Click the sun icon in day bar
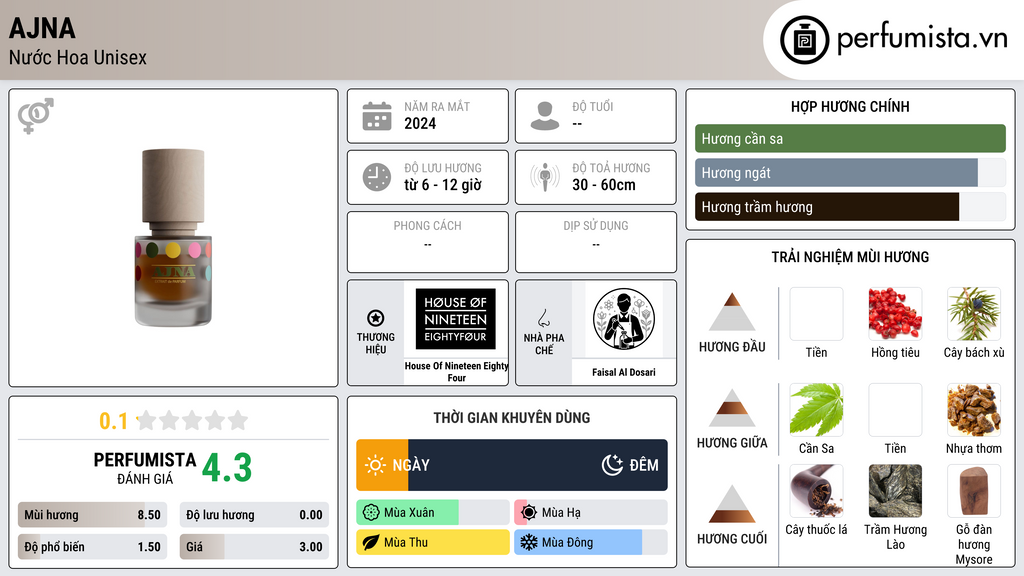Image resolution: width=1024 pixels, height=576 pixels. coord(376,465)
